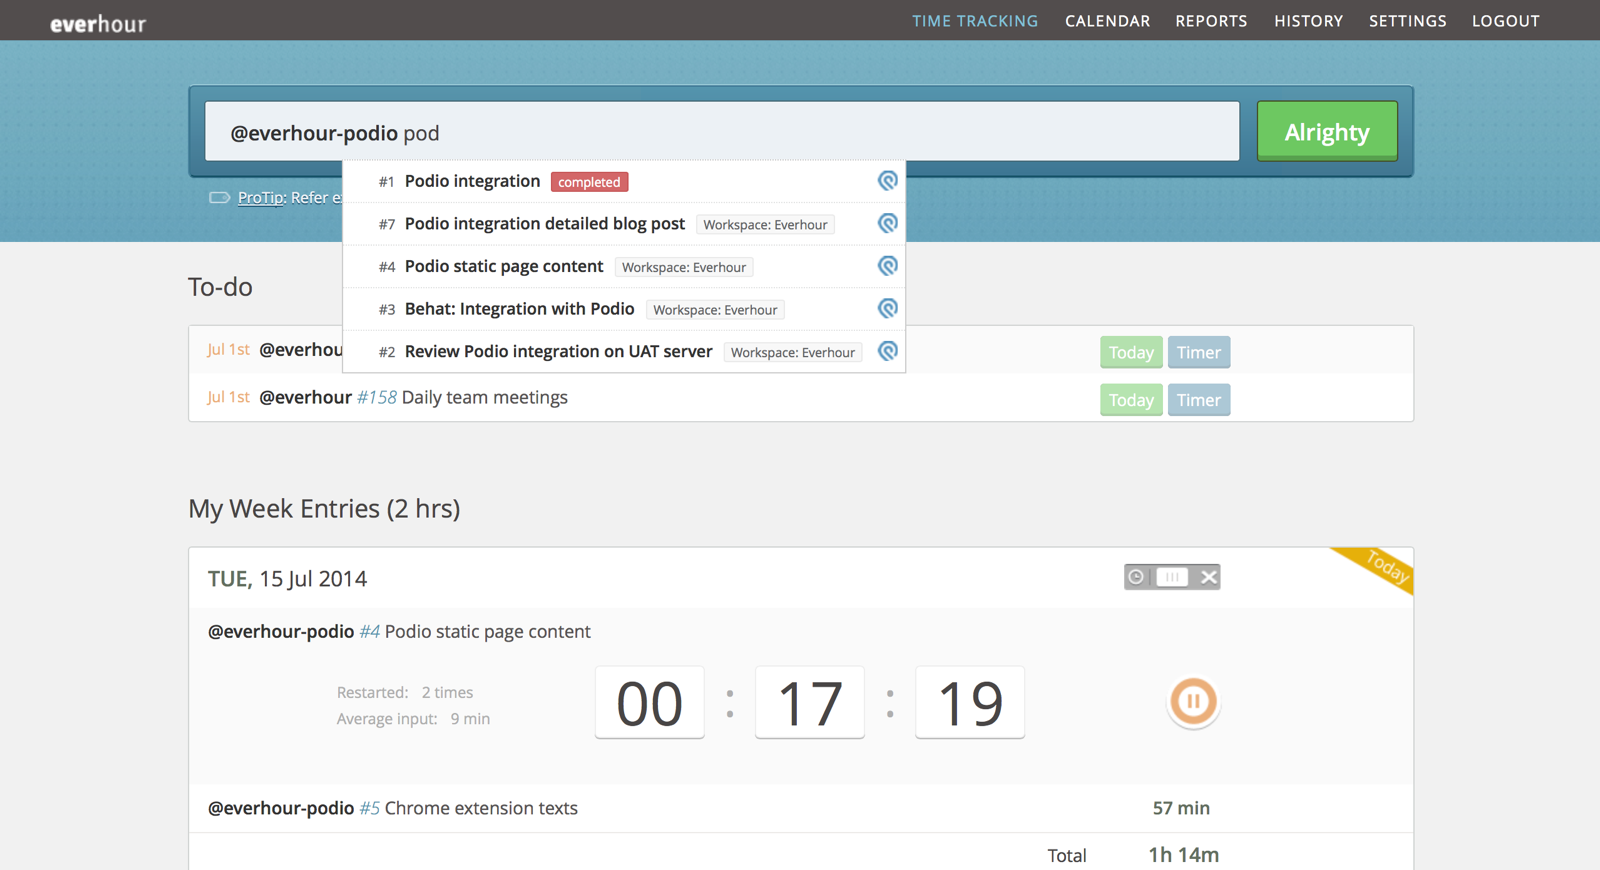
Task: Click the #158 task link in To-do
Action: 377,397
